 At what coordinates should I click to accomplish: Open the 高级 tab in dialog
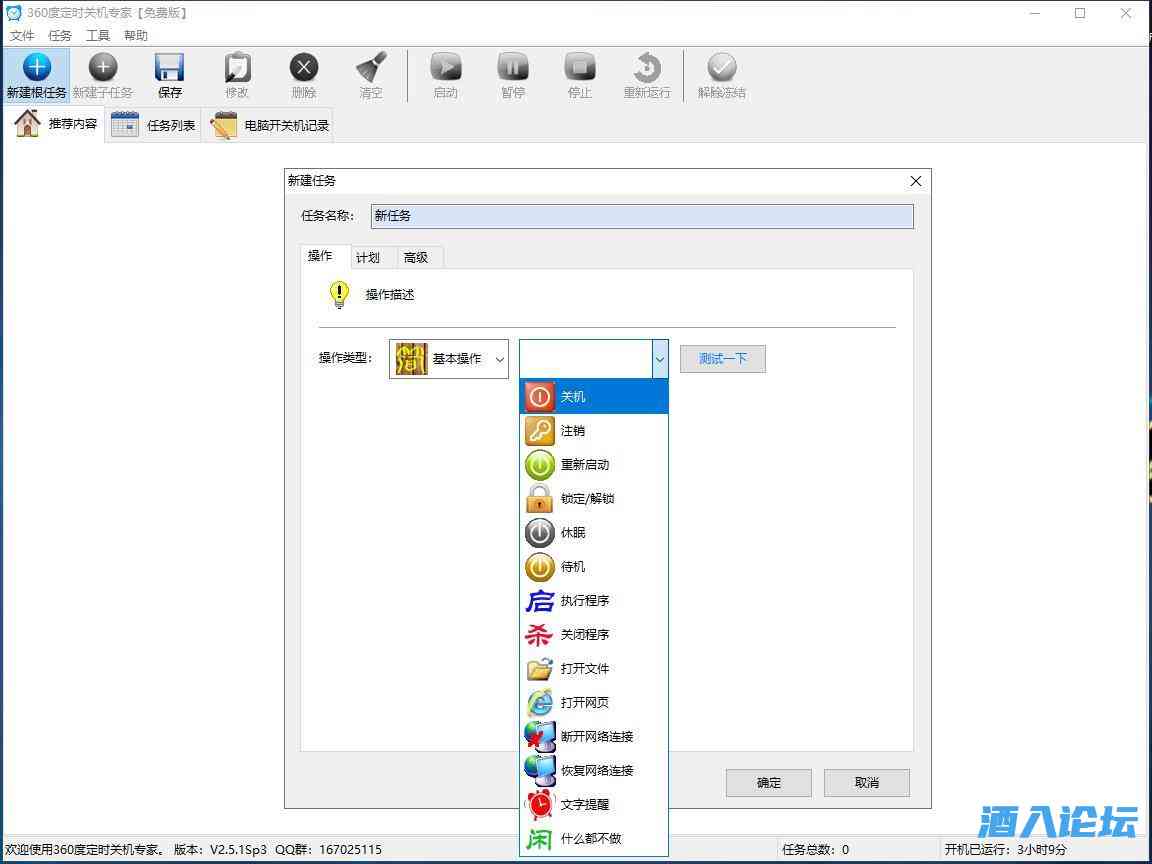click(x=416, y=258)
